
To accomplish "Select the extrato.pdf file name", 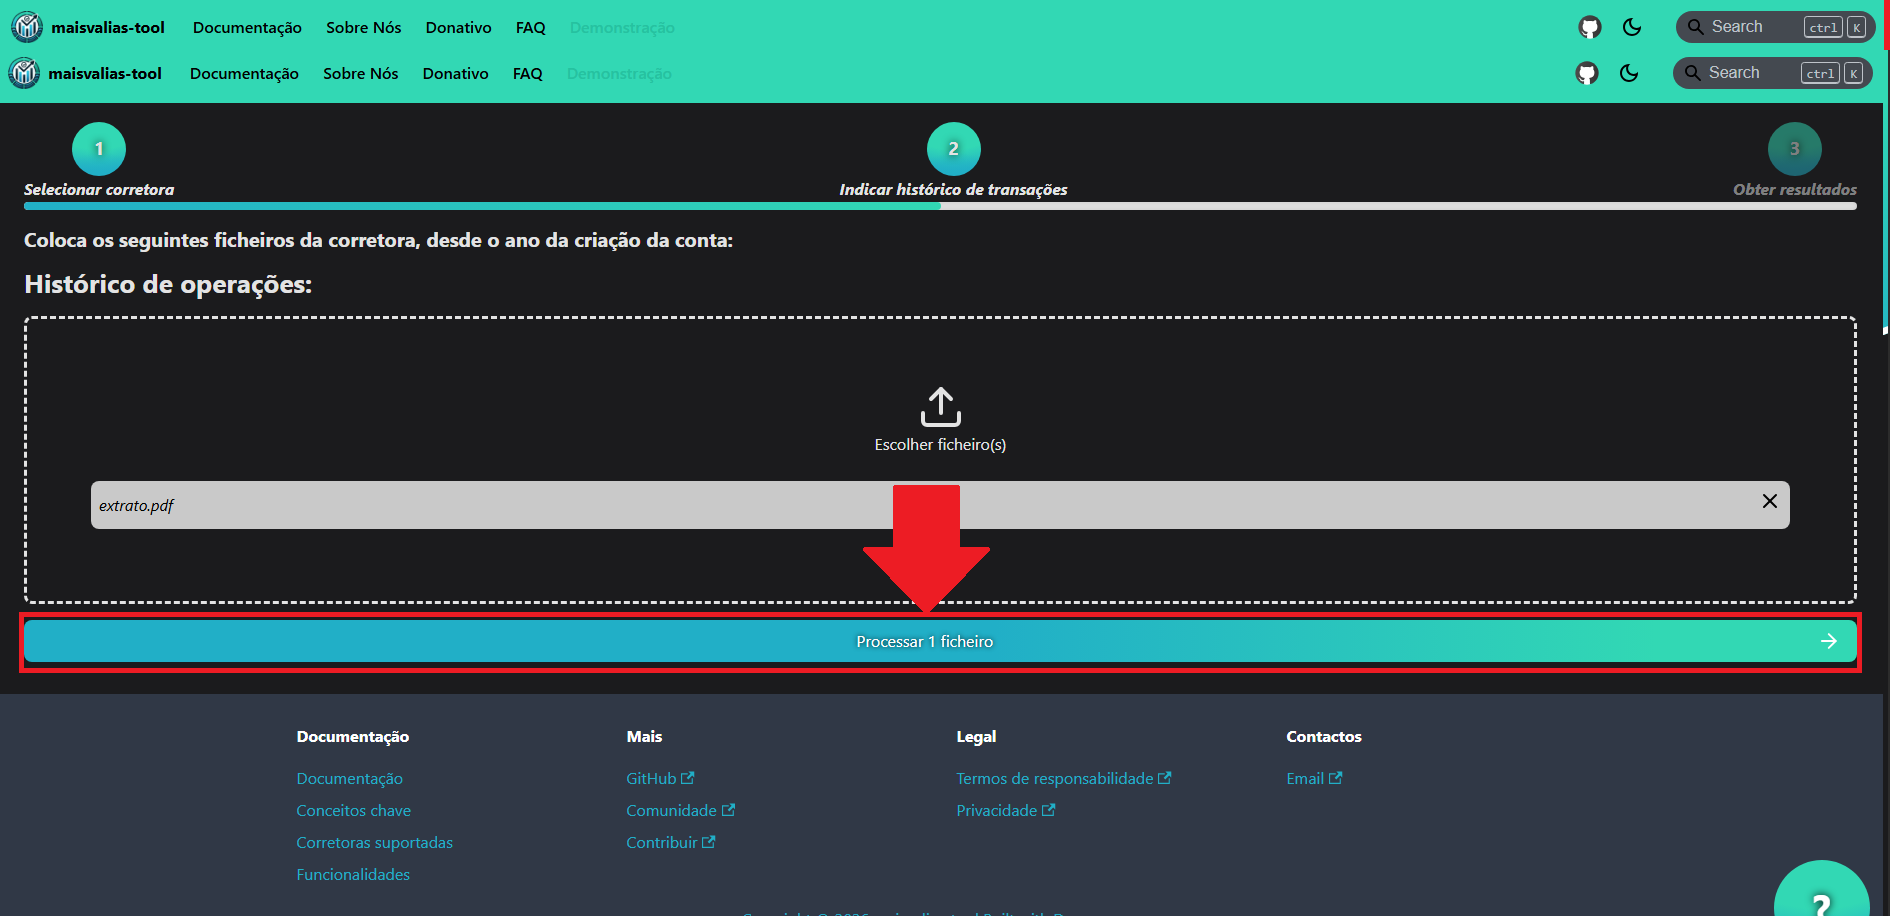I will (136, 506).
